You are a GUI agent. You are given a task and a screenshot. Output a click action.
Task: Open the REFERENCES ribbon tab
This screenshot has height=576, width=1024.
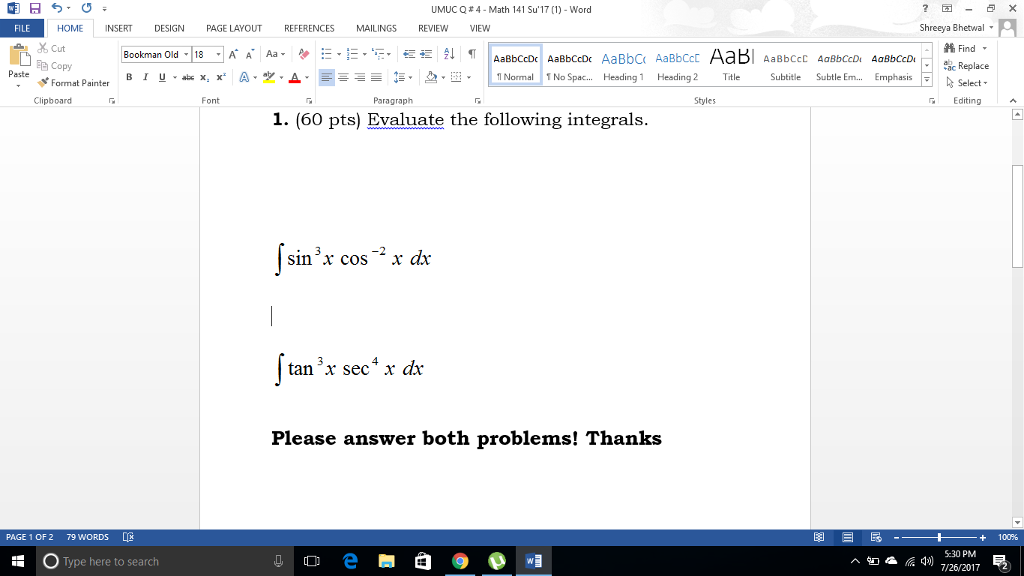point(309,28)
